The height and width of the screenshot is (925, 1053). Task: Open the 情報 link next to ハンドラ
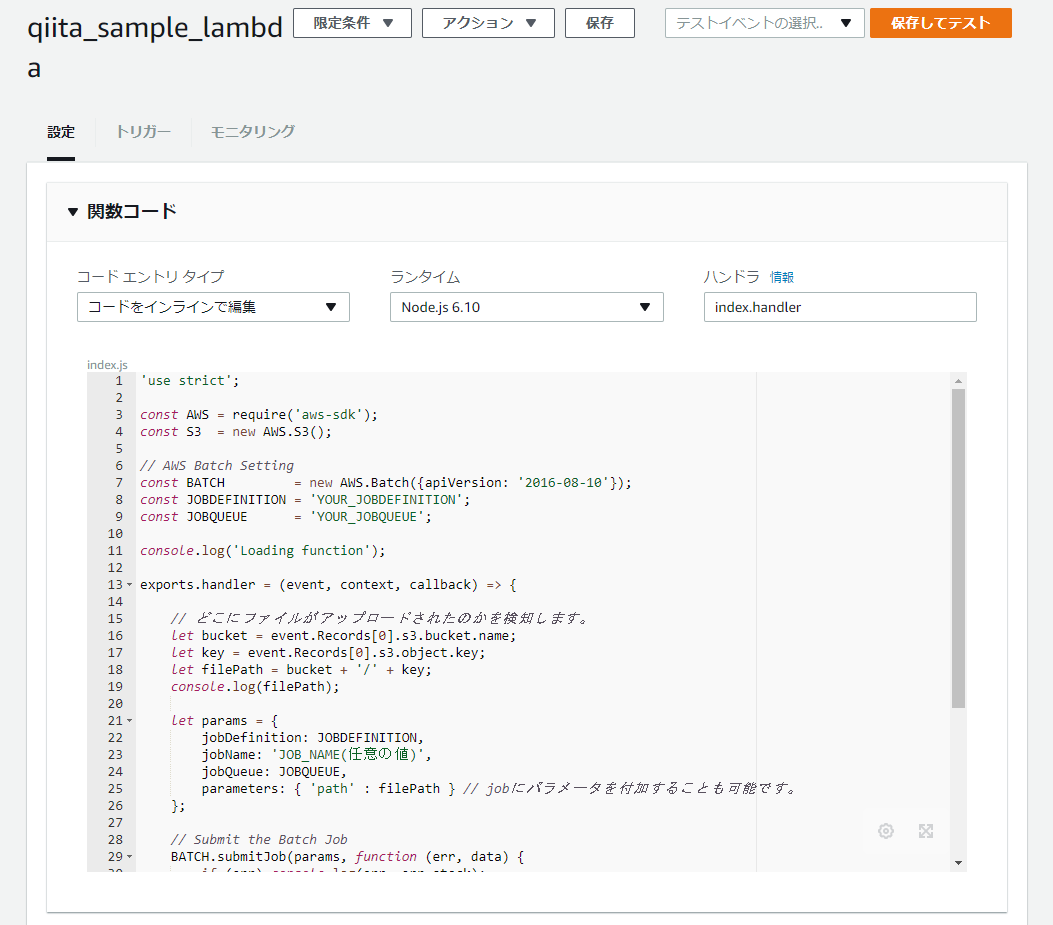(783, 277)
